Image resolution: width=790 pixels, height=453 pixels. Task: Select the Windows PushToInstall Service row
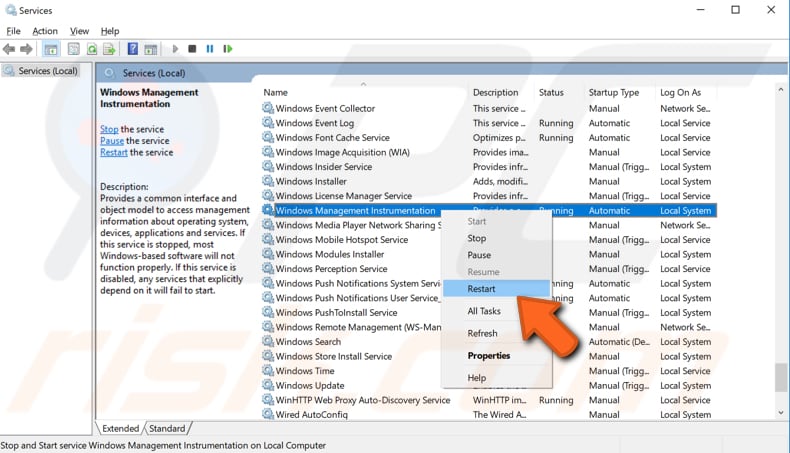coord(489,312)
